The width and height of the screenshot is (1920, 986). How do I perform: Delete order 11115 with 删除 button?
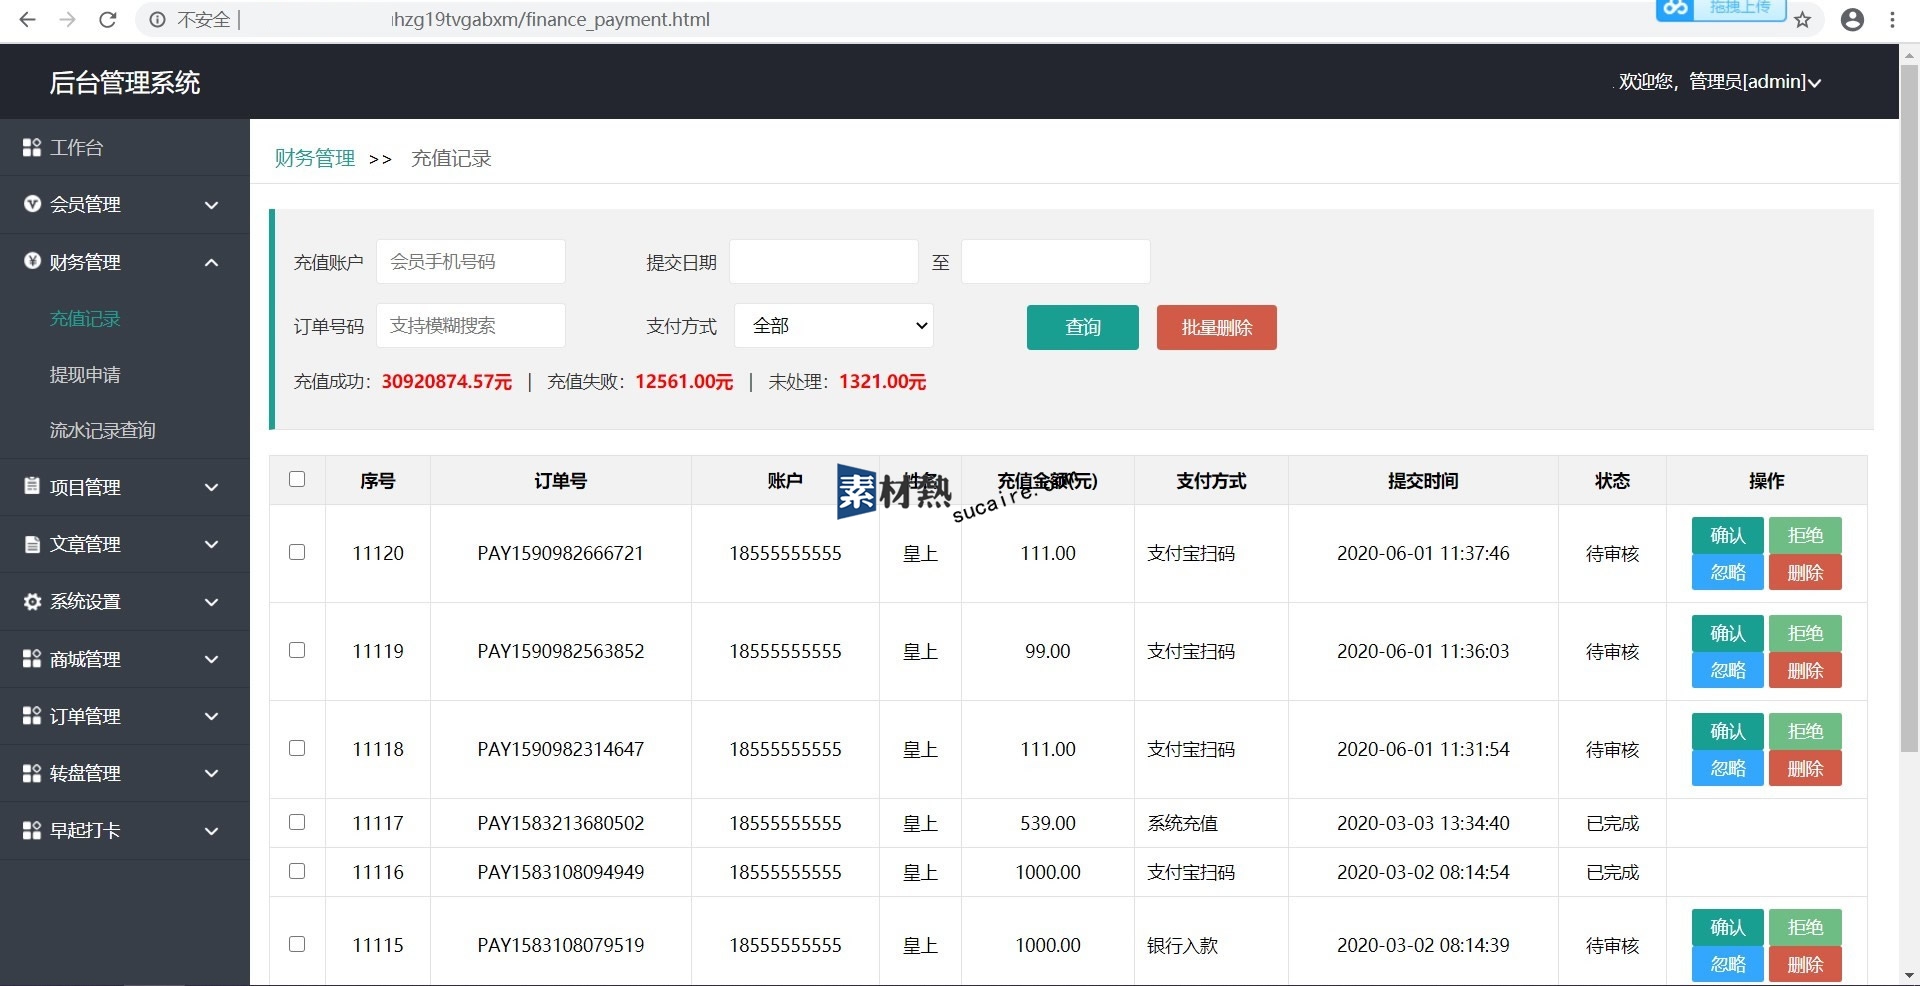(x=1805, y=964)
